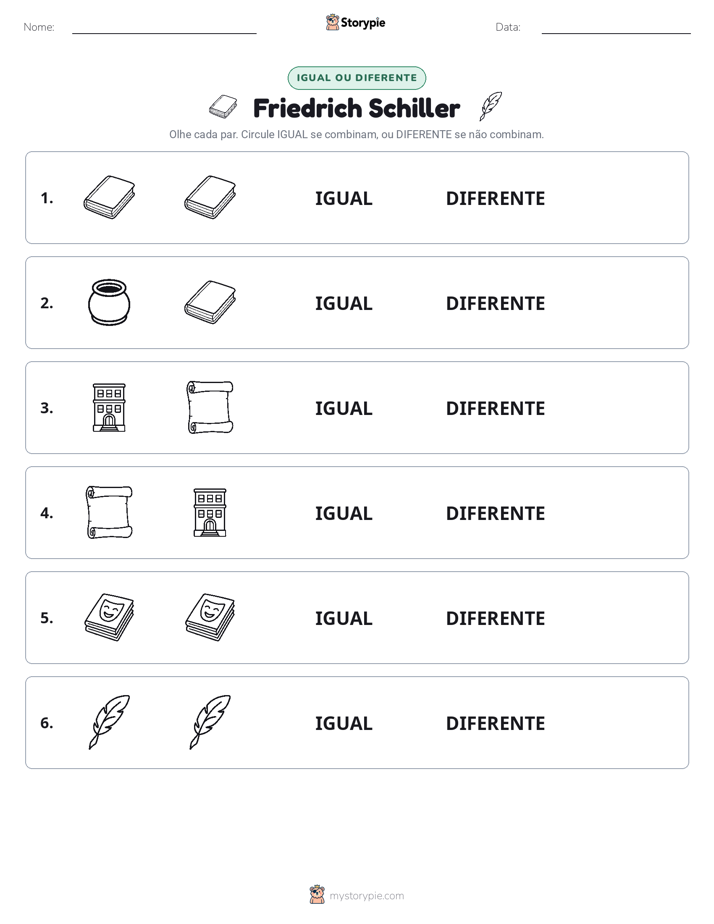
Task: Click the book icon in row 2
Action: coord(210,302)
